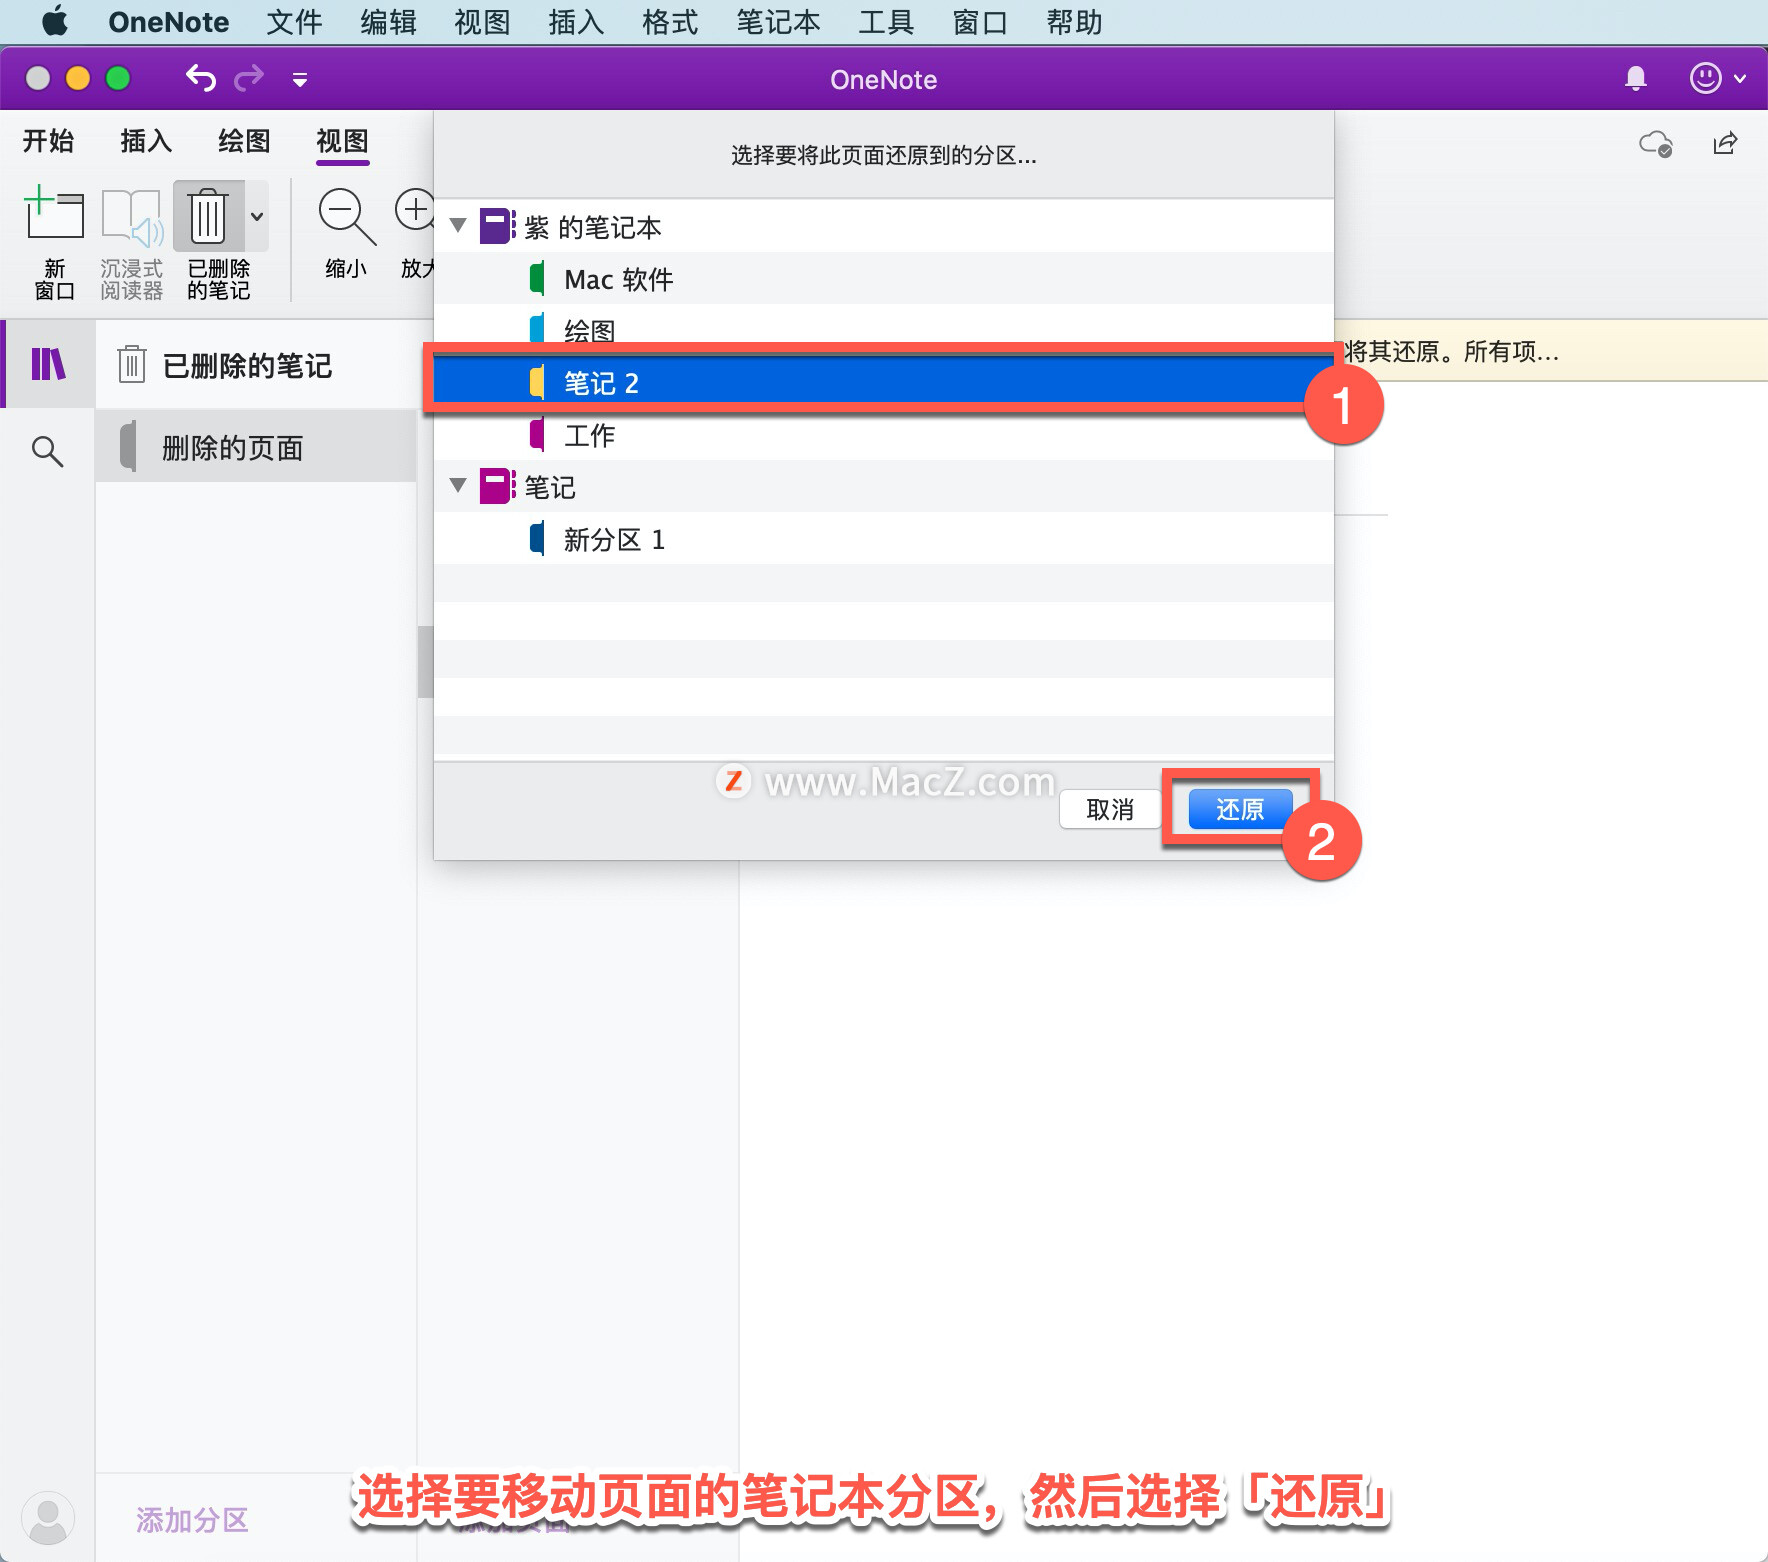The image size is (1768, 1562).
Task: Open the Deleted Notes dropdown arrow
Action: 257,216
